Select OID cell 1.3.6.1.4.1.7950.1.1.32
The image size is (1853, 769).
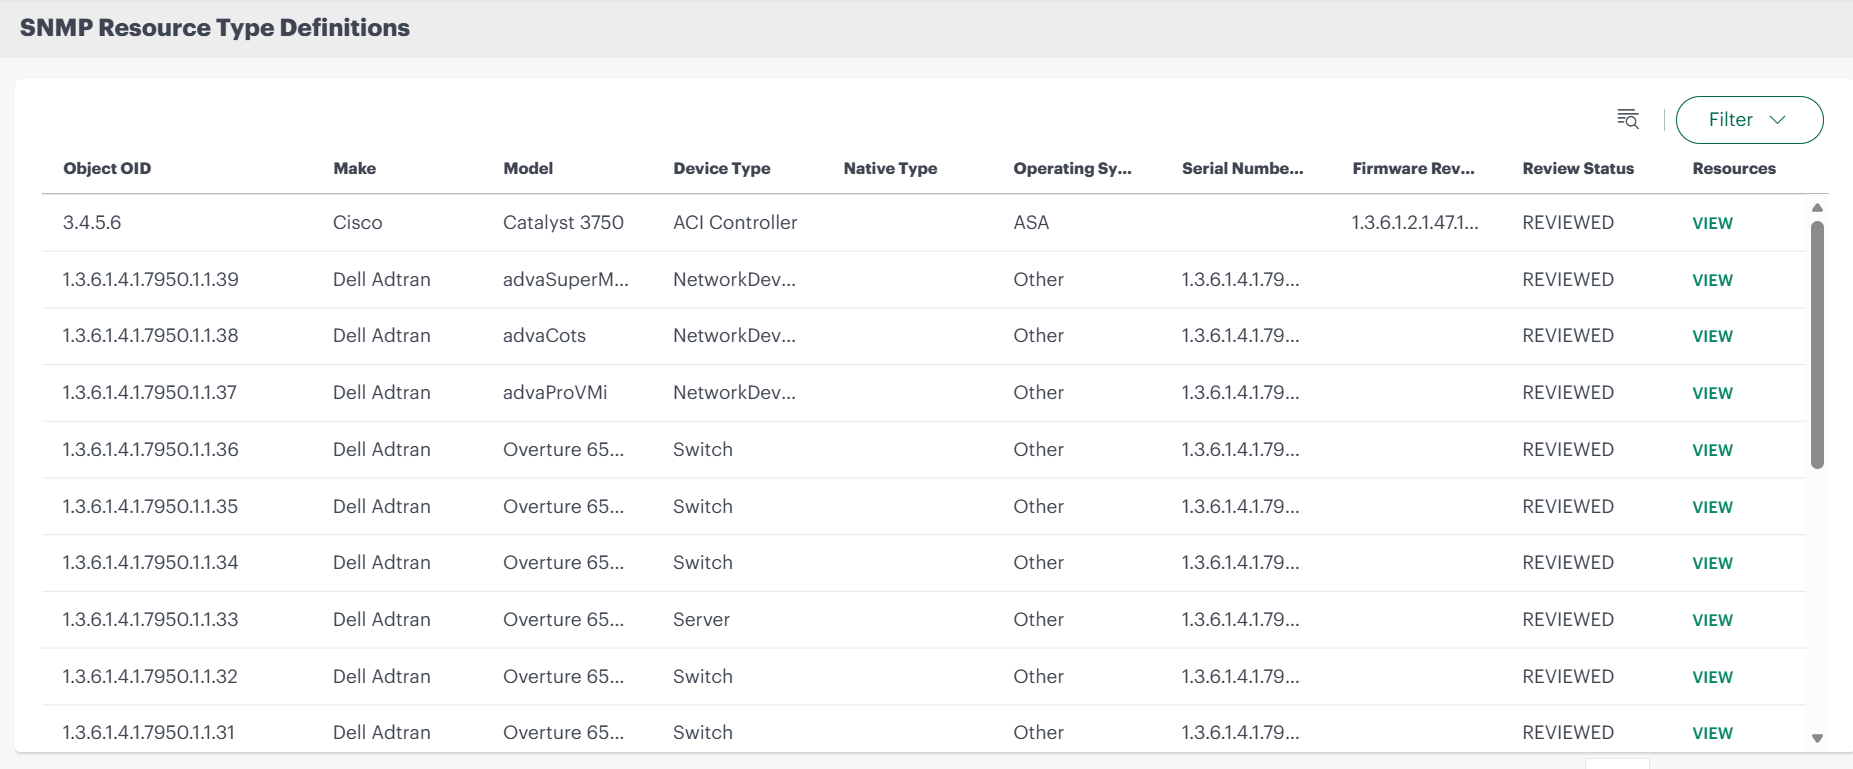point(150,676)
